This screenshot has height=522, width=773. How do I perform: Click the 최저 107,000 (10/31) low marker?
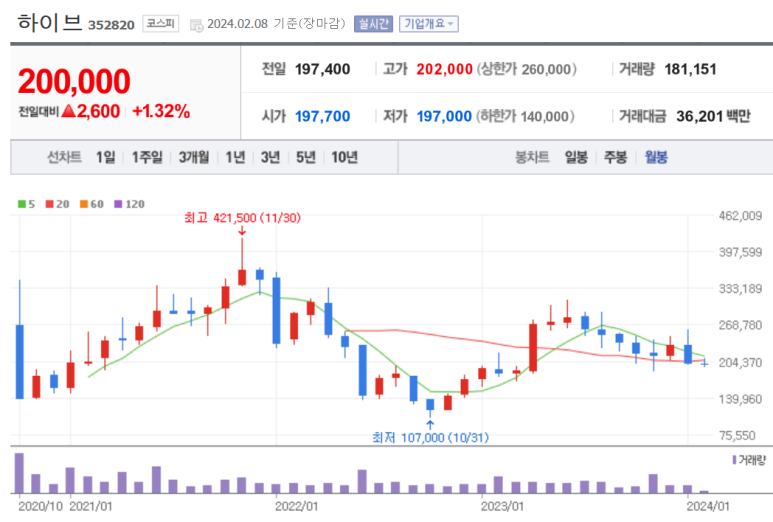tap(430, 437)
